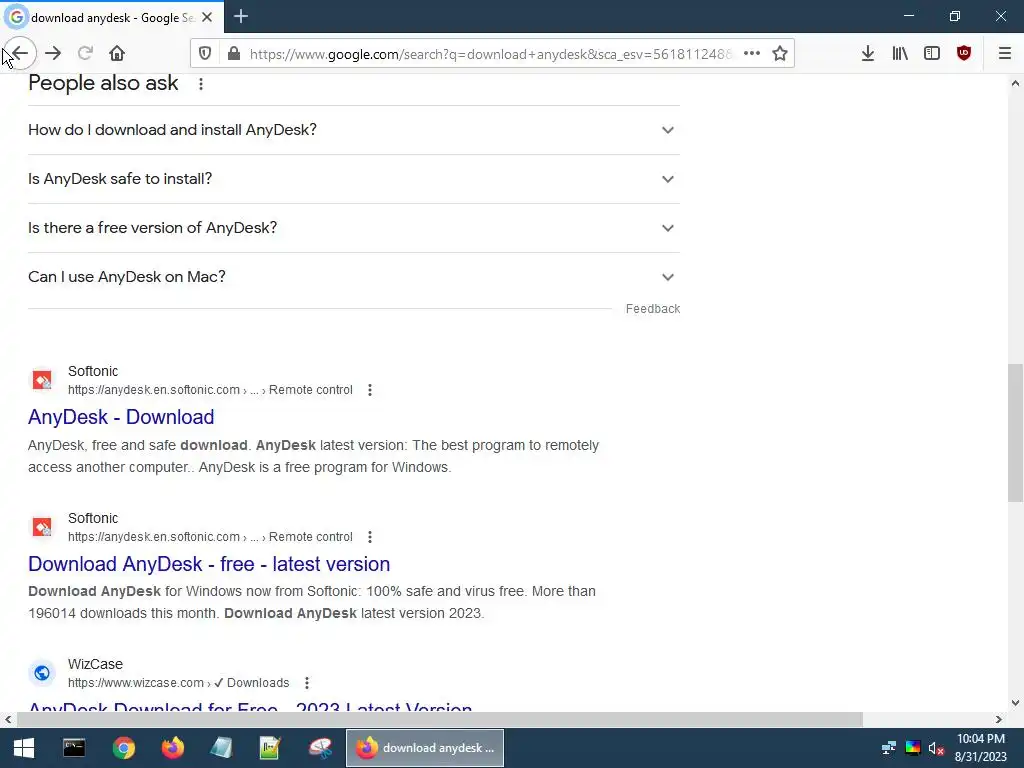Open more options for WizCase result
Viewport: 1024px width, 768px height.
(x=307, y=683)
